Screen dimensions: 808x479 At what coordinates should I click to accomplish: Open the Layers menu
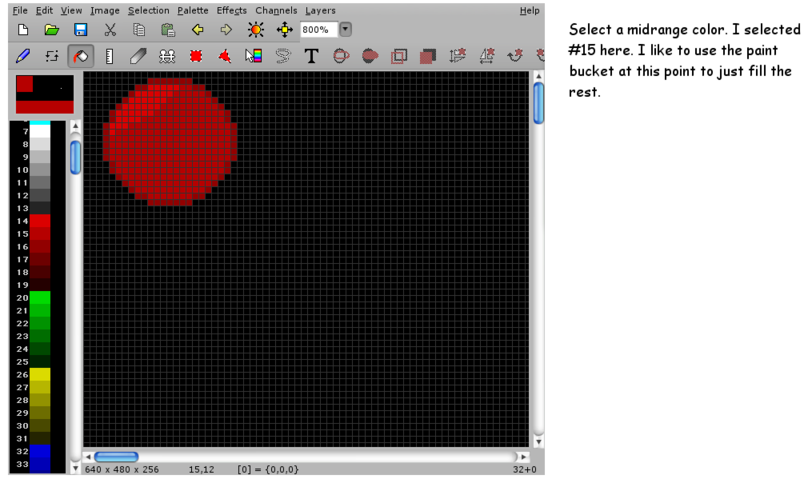click(320, 10)
